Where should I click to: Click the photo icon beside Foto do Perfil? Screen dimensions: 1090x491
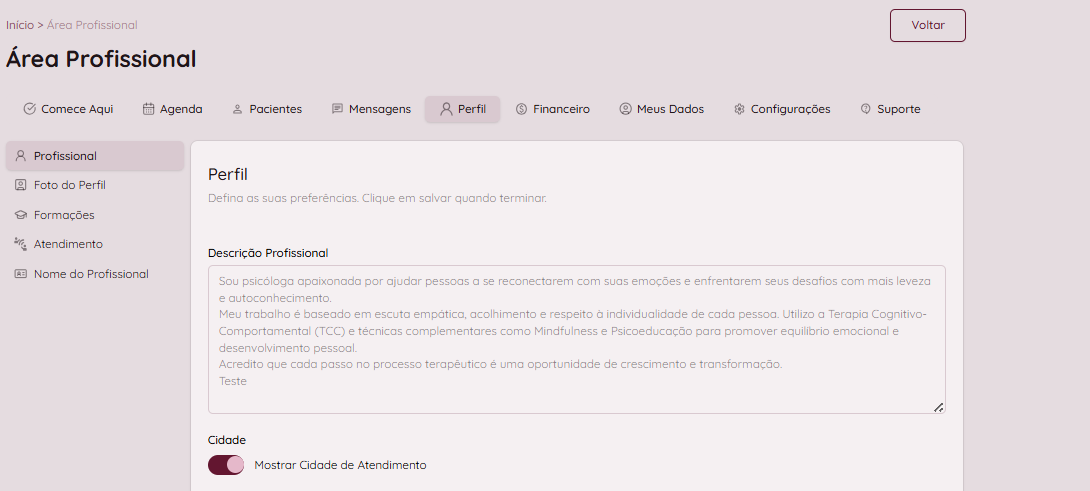tap(20, 185)
